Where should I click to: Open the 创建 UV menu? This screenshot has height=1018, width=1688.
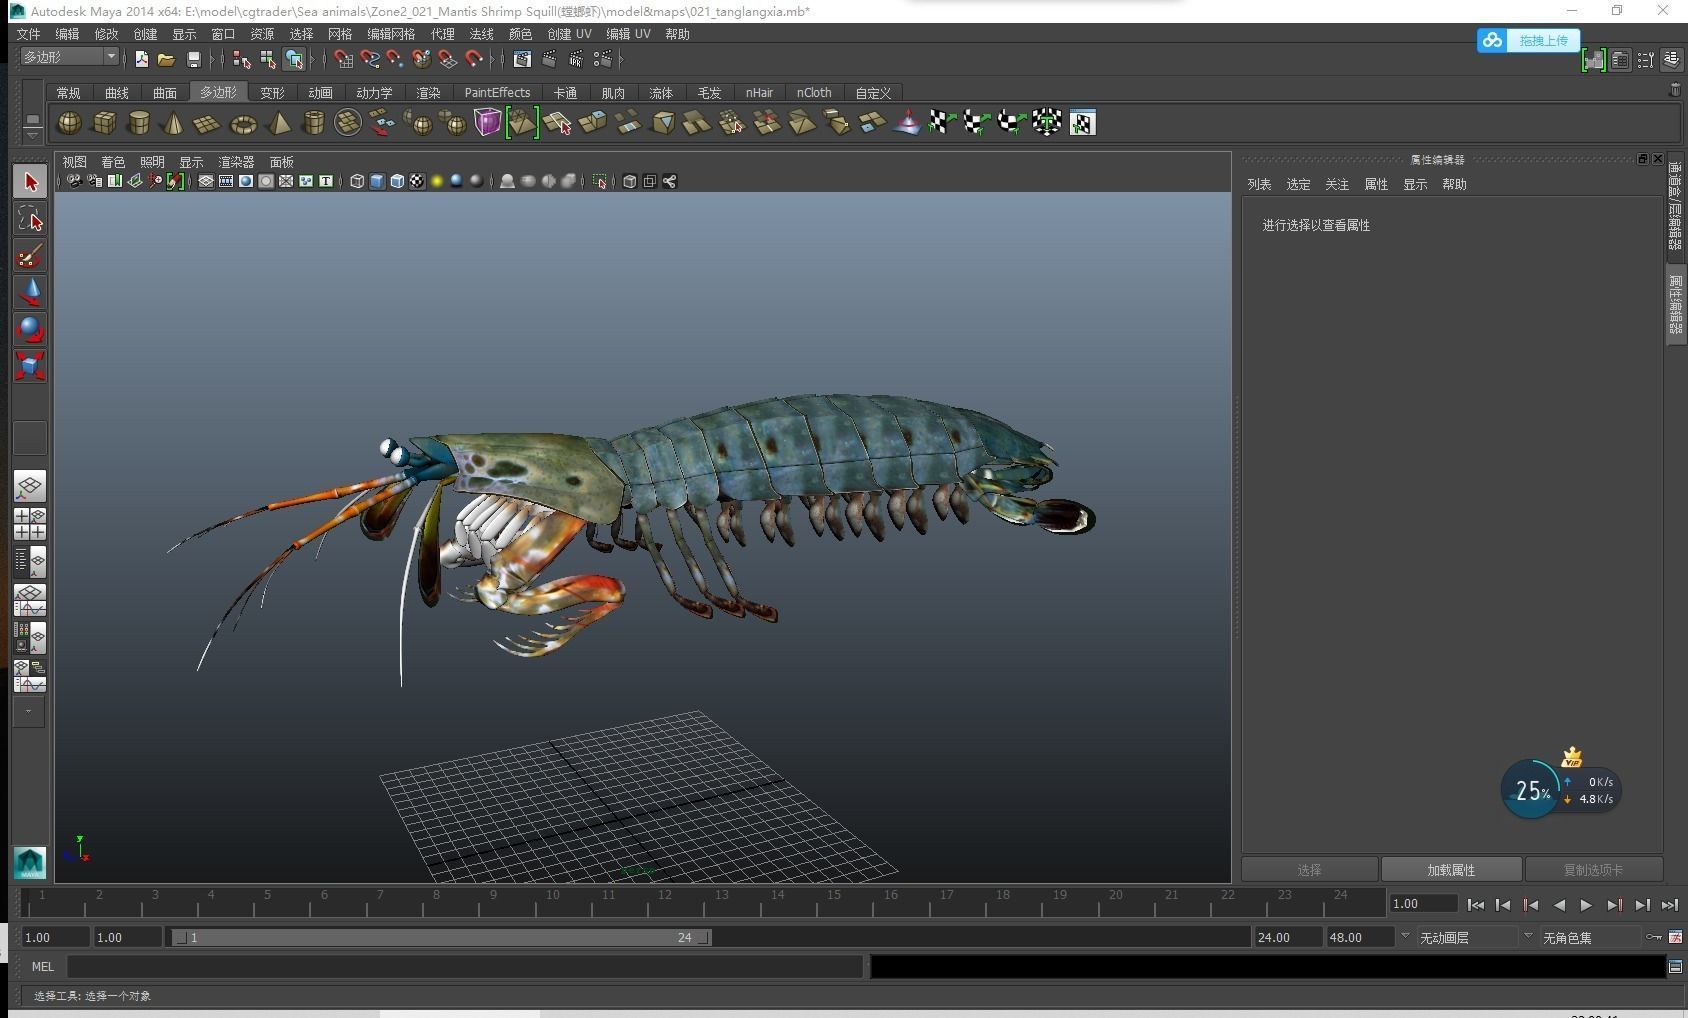[569, 34]
